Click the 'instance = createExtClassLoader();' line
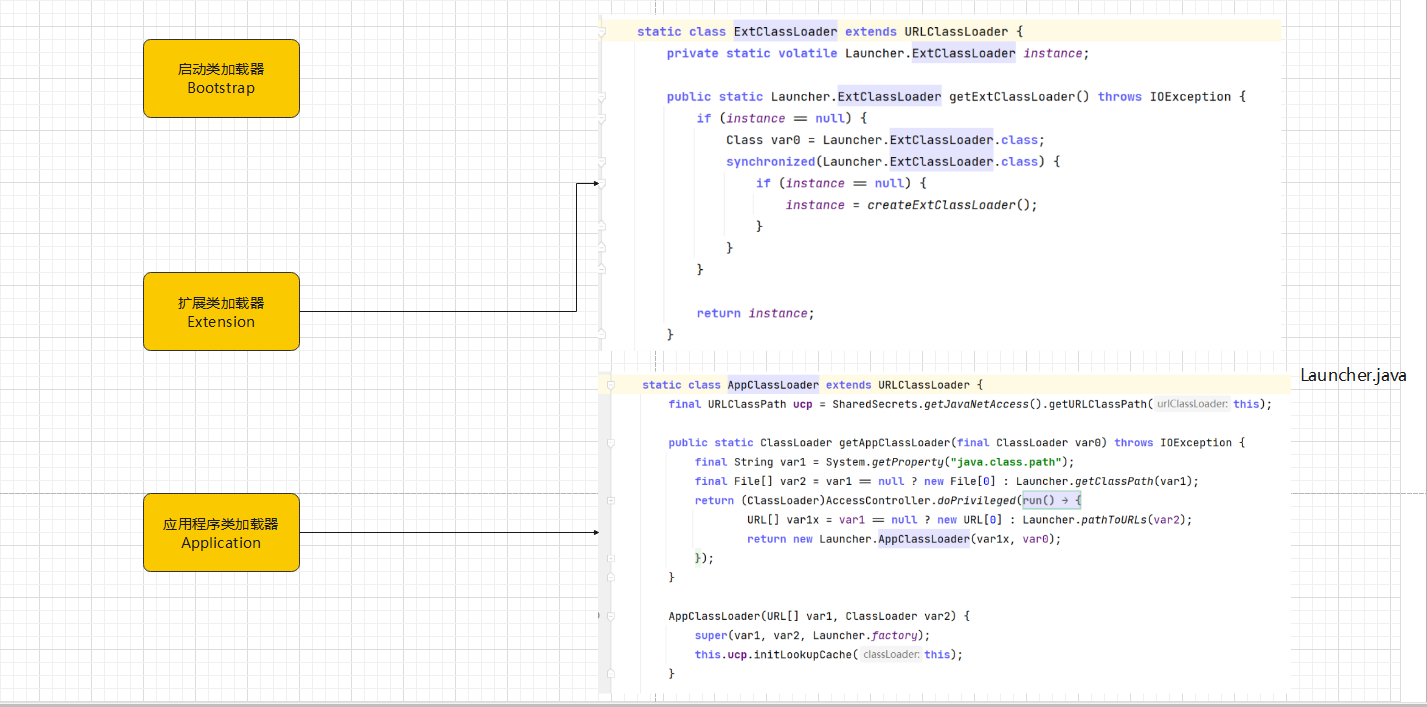 912,205
